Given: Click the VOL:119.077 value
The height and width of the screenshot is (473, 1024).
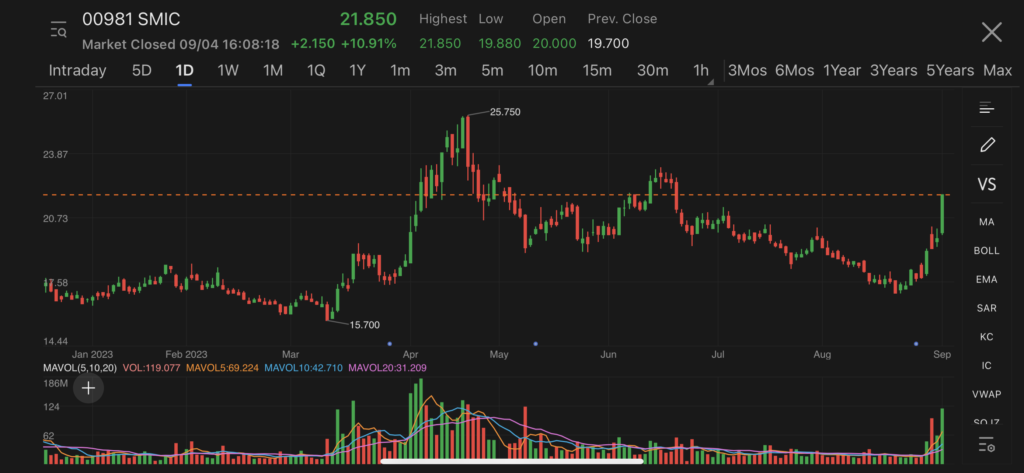Looking at the screenshot, I should (152, 368).
